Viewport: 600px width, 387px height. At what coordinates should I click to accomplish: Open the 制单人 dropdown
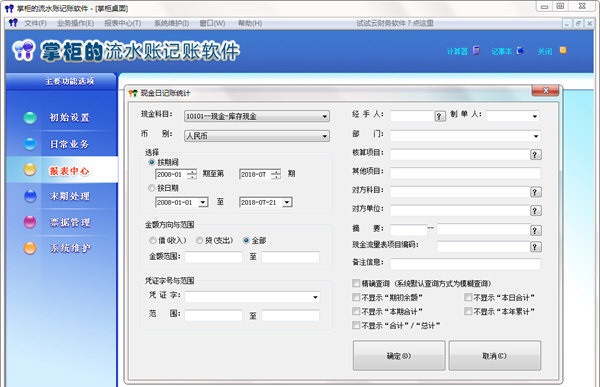tap(513, 116)
